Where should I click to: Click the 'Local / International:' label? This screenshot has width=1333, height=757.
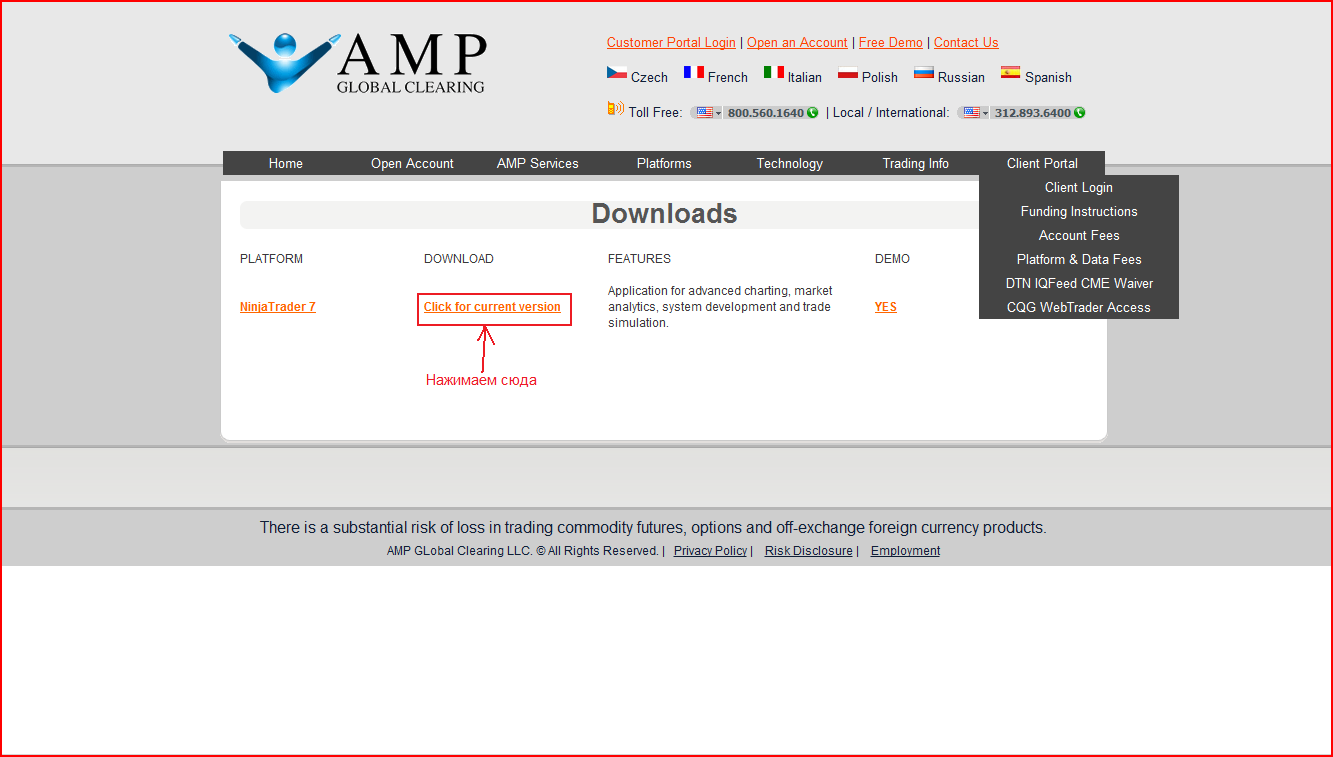tap(891, 113)
